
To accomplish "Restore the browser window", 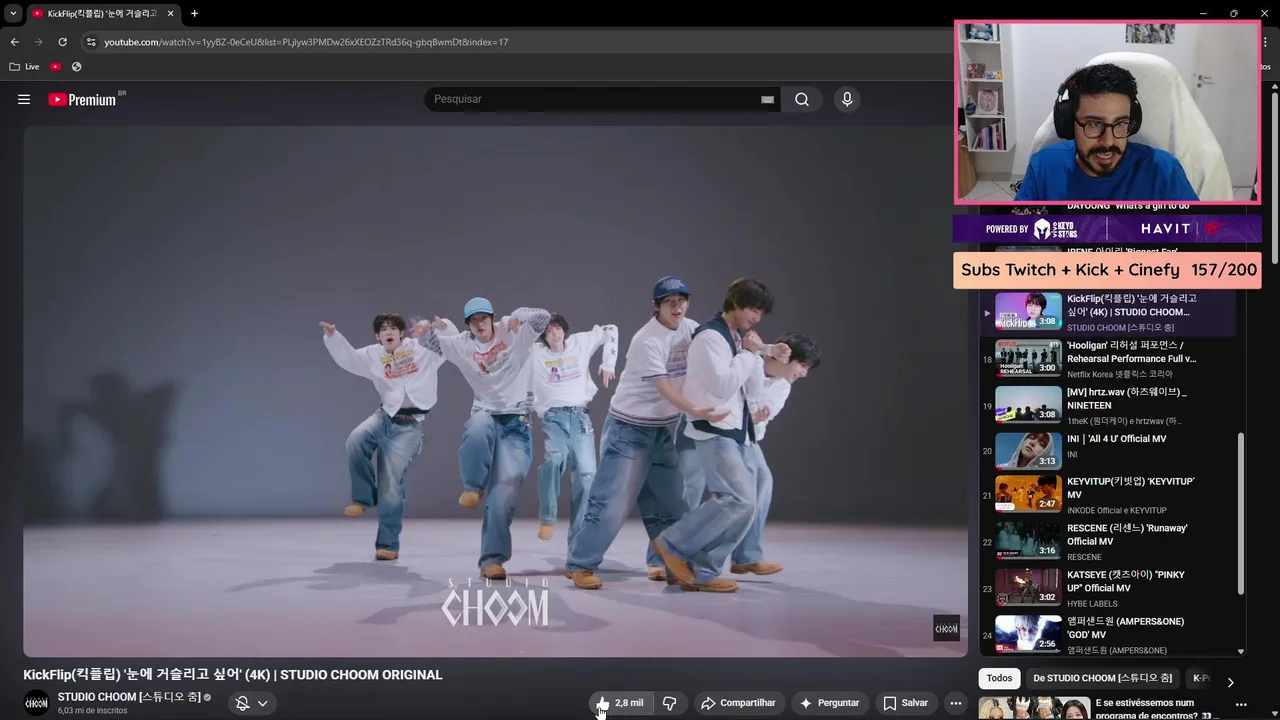I will [1233, 13].
